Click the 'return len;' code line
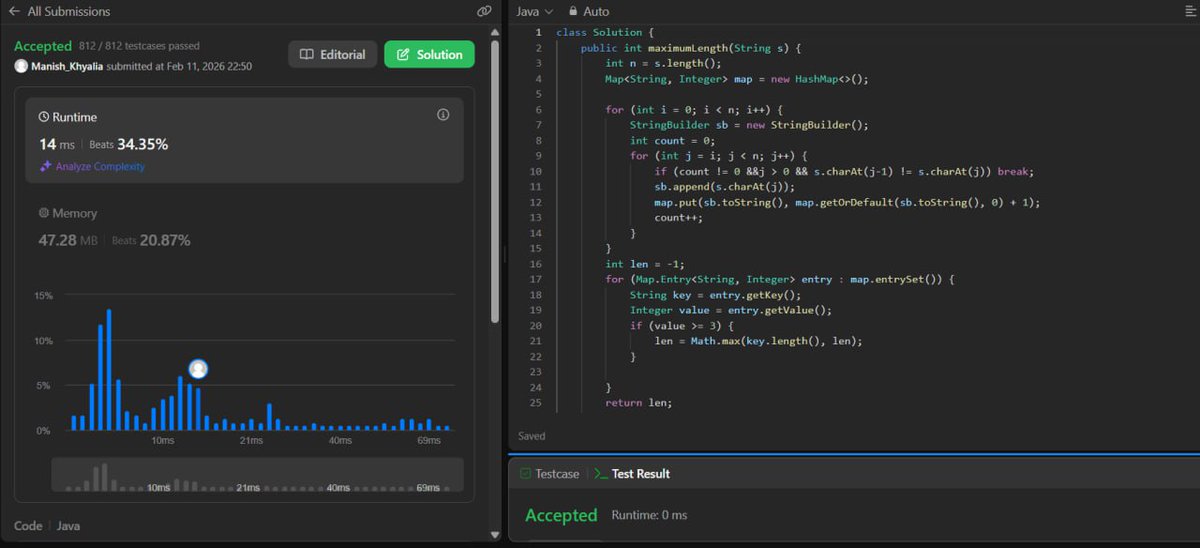Viewport: 1200px width, 548px height. pyautogui.click(x=639, y=402)
